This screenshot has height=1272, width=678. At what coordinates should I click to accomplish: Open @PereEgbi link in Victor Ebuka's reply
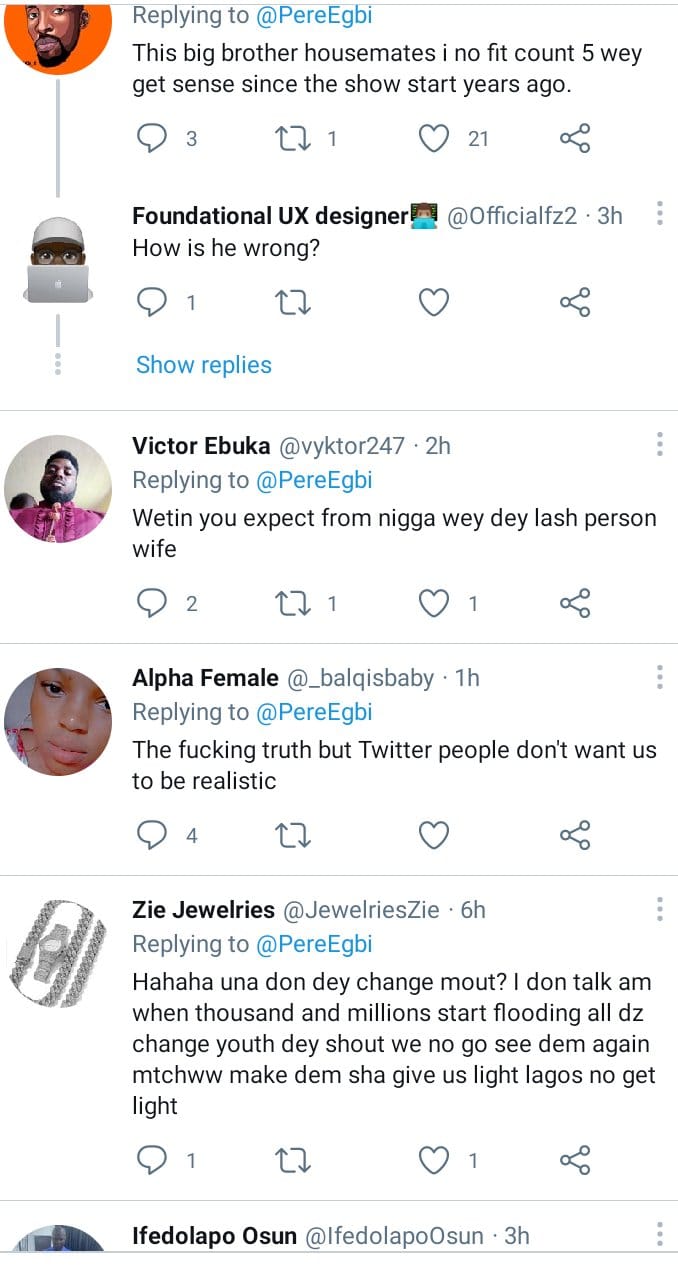click(x=314, y=480)
